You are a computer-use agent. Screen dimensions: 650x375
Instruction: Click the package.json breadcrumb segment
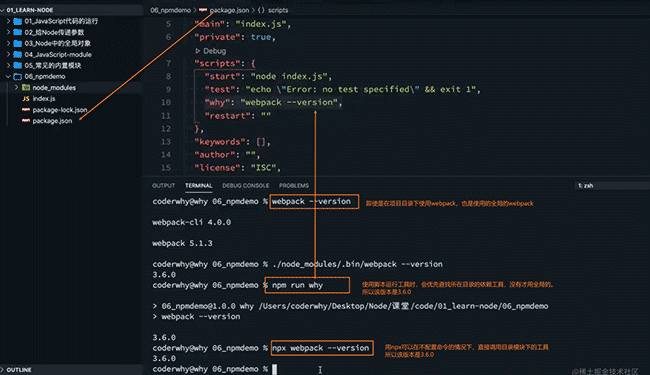229,10
